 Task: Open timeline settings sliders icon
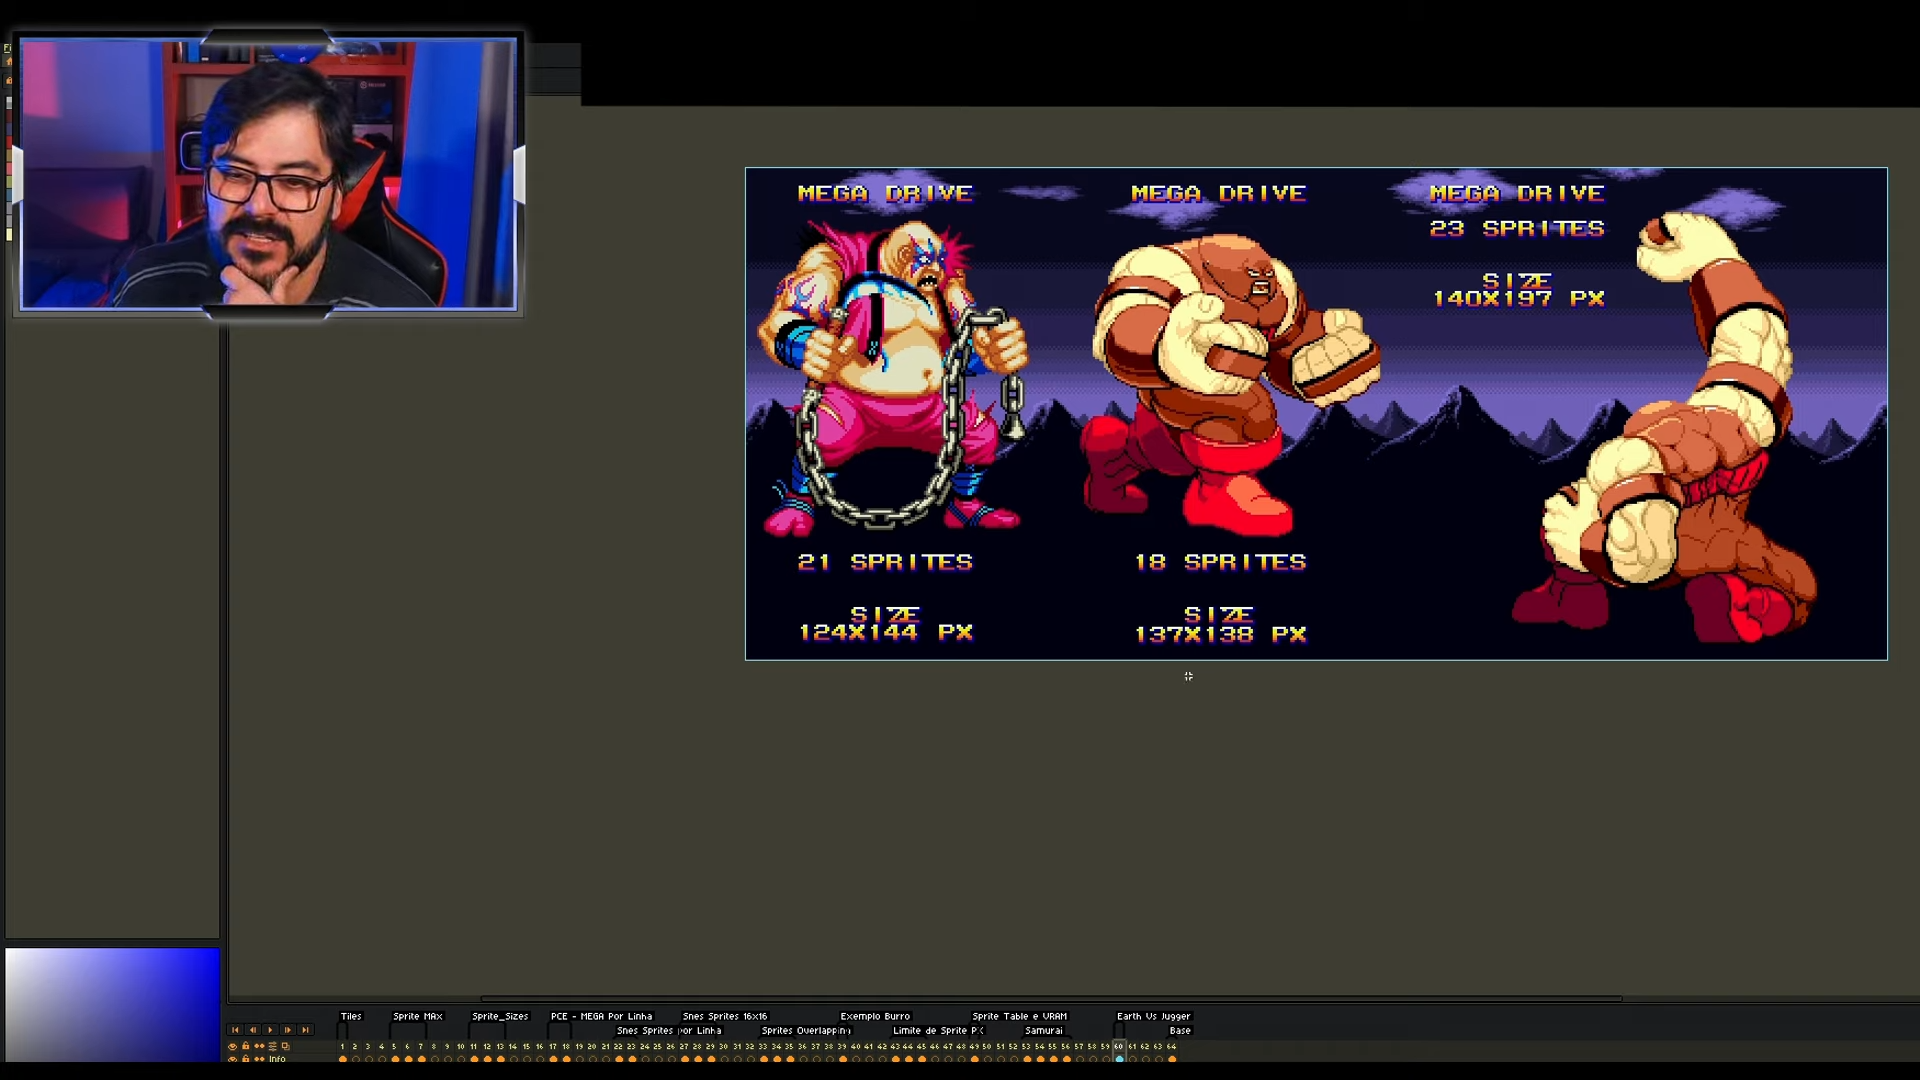tap(272, 1046)
